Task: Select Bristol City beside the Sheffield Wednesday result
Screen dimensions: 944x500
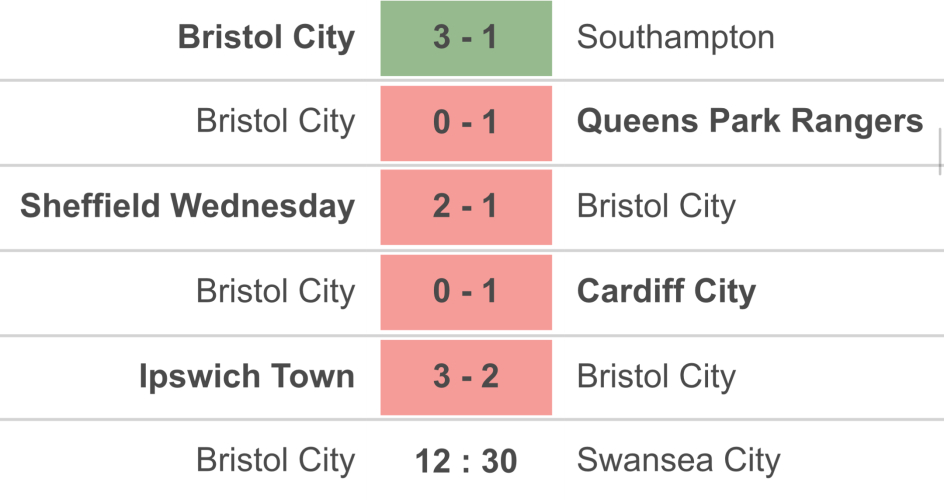Action: 656,207
